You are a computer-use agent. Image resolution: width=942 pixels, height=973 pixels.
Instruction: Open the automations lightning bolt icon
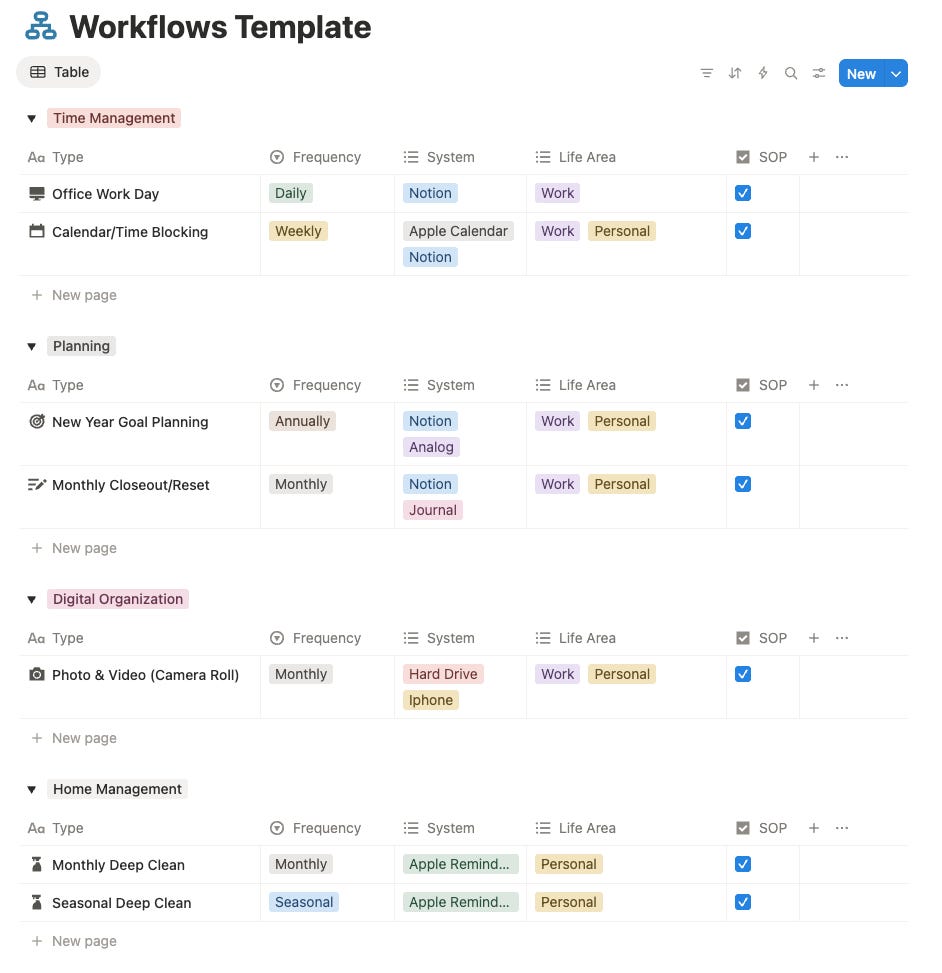click(763, 73)
